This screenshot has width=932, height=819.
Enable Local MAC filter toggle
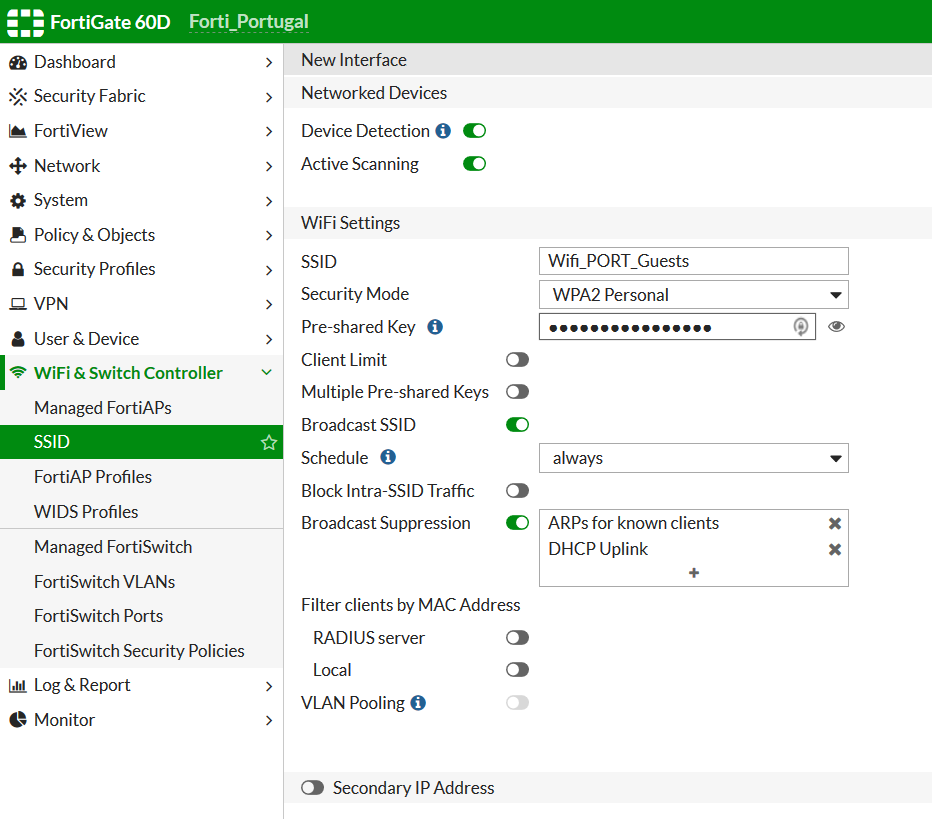(517, 670)
